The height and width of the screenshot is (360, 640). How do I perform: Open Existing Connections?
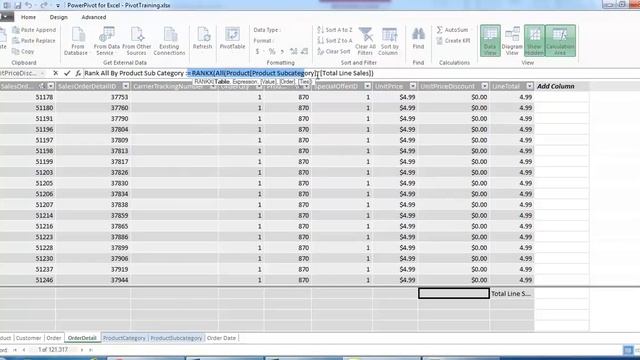(x=169, y=41)
